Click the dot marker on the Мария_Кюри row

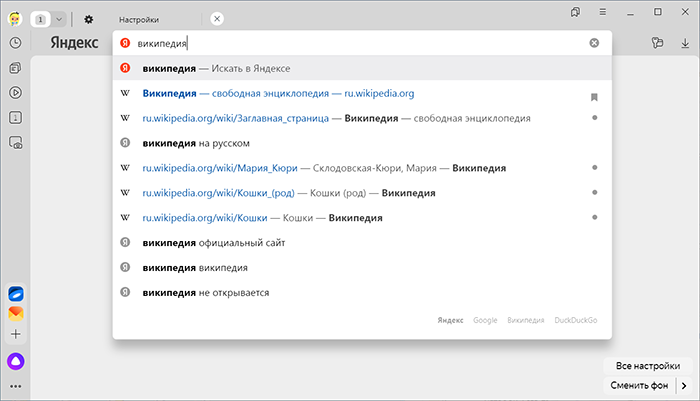[x=595, y=167]
